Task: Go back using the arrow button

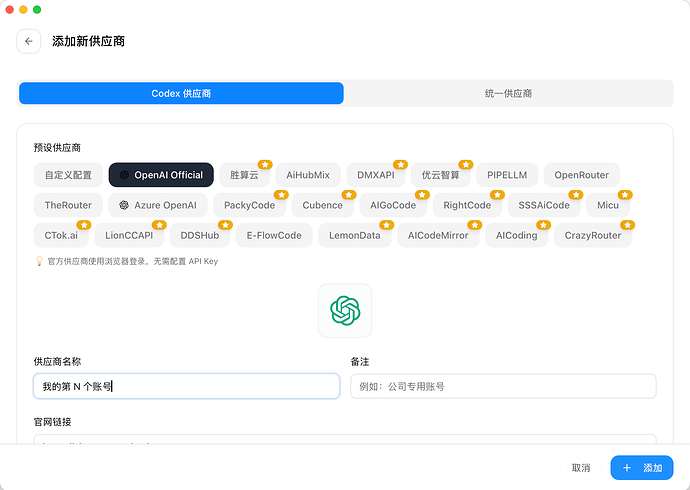Action: (x=29, y=41)
